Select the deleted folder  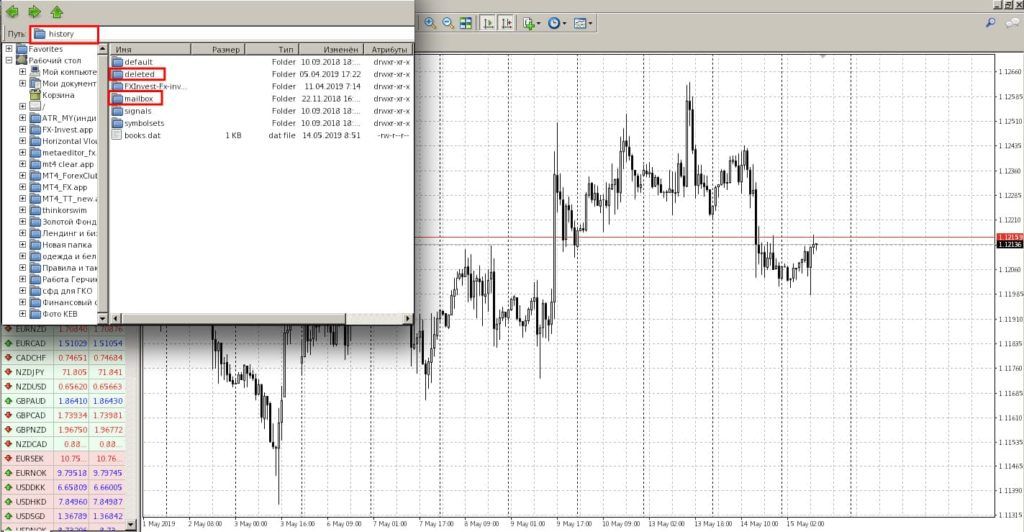coord(139,74)
